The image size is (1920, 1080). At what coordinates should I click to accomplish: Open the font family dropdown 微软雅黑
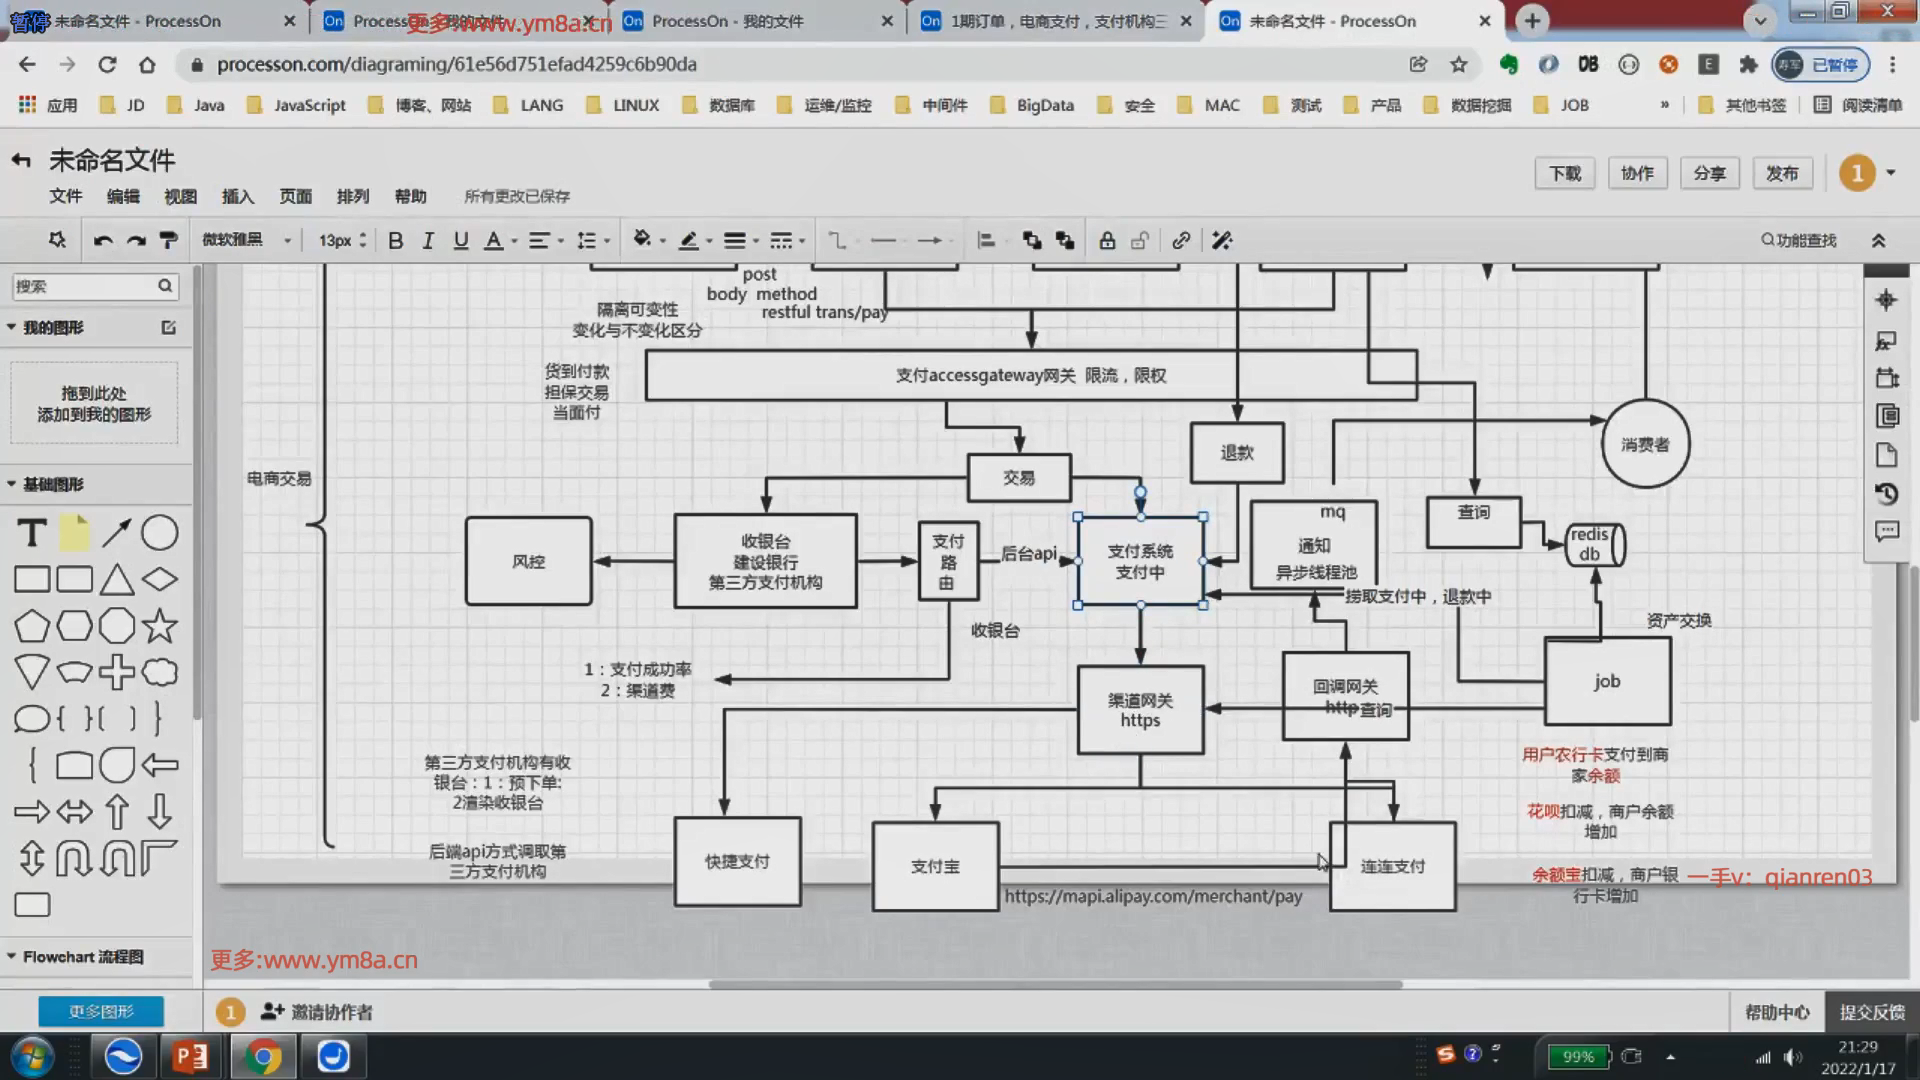246,240
